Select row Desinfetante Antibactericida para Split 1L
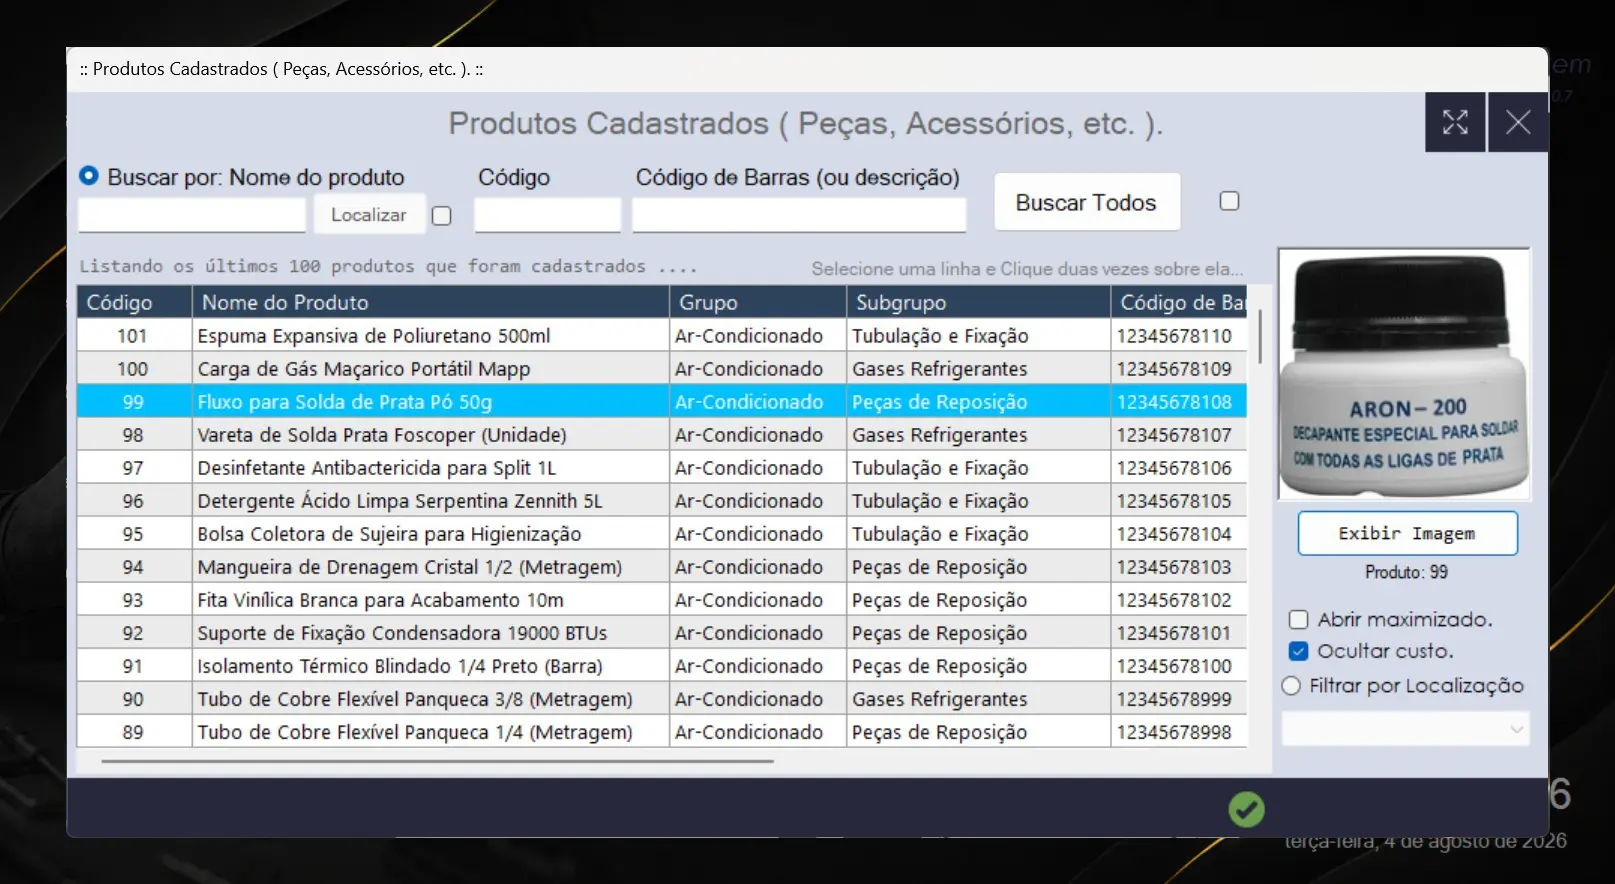This screenshot has height=884, width=1615. pyautogui.click(x=662, y=467)
